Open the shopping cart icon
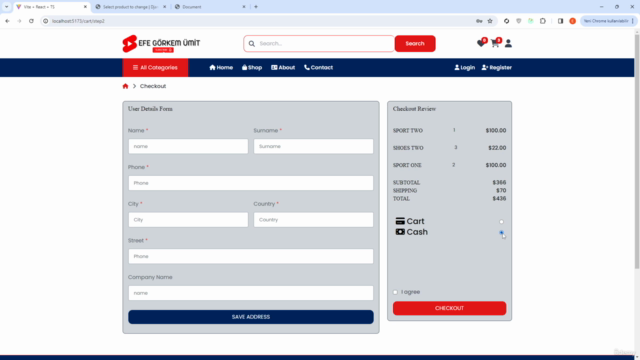 point(495,43)
